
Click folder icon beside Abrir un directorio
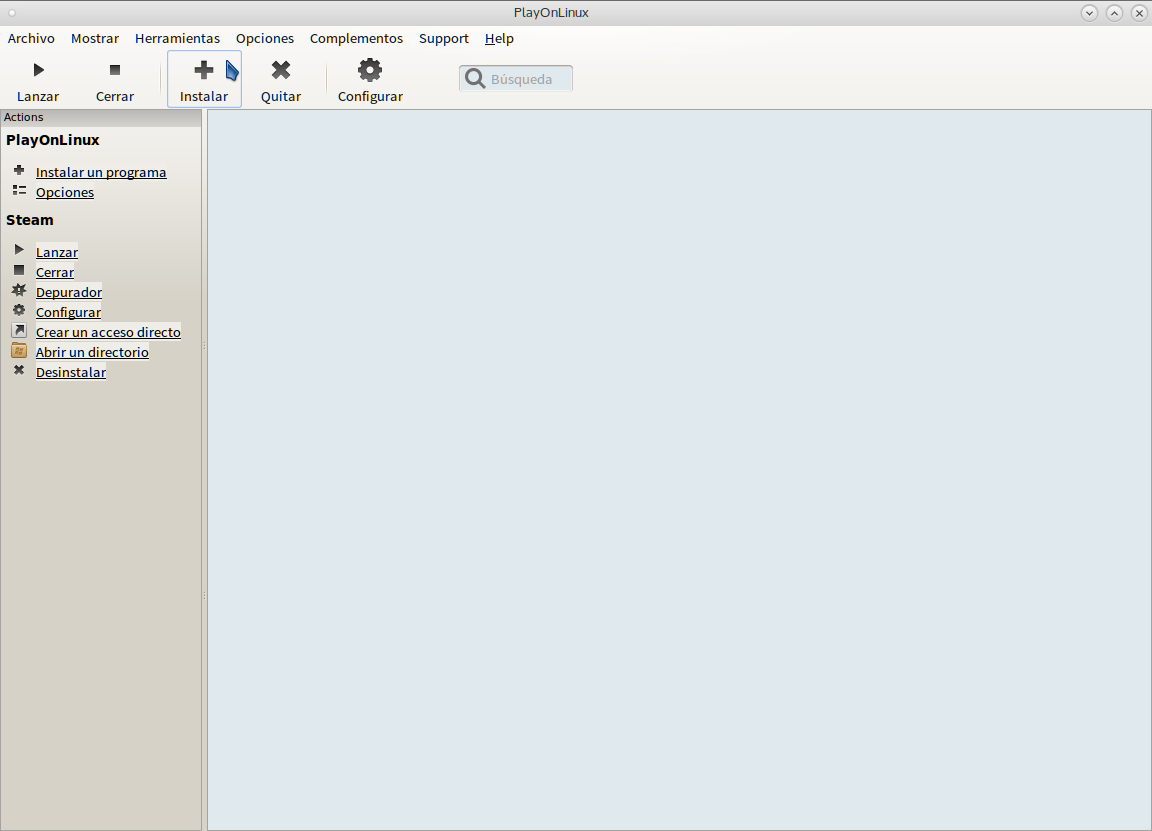coord(19,350)
